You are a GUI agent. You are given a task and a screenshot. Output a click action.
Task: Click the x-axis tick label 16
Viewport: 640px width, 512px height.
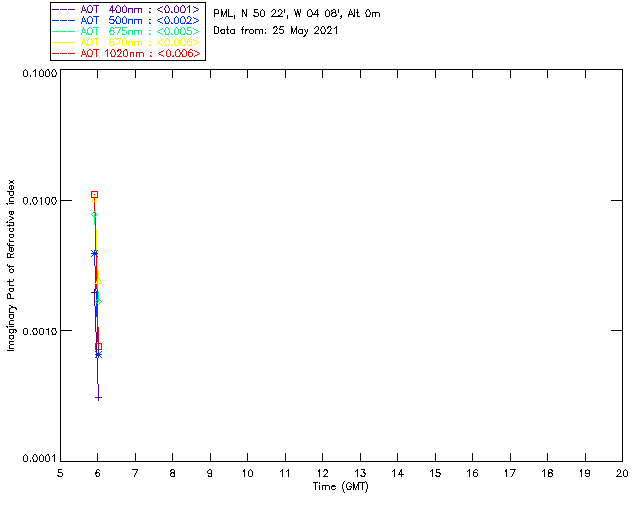472,474
